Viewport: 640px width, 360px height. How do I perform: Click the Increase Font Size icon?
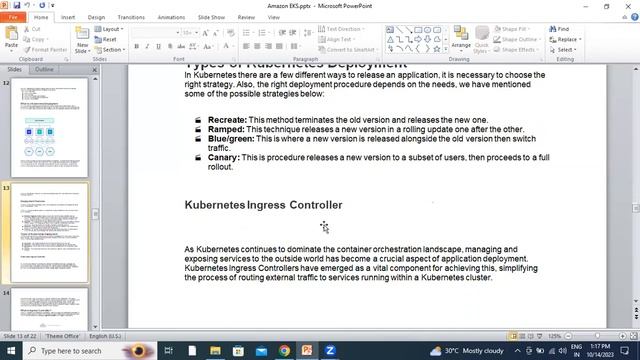(x=206, y=33)
